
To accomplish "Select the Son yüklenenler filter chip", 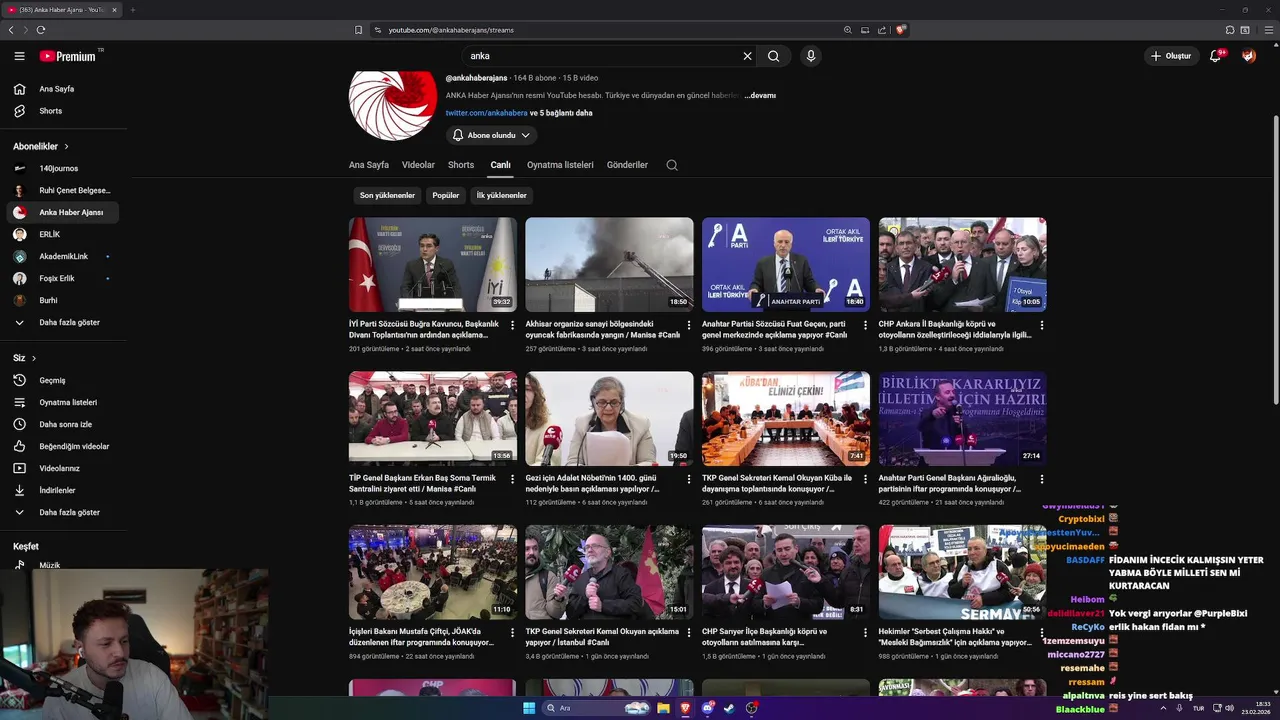I will (387, 196).
